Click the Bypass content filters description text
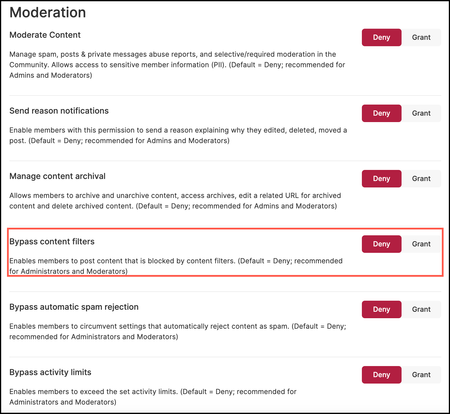This screenshot has width=450, height=414. pos(176,266)
